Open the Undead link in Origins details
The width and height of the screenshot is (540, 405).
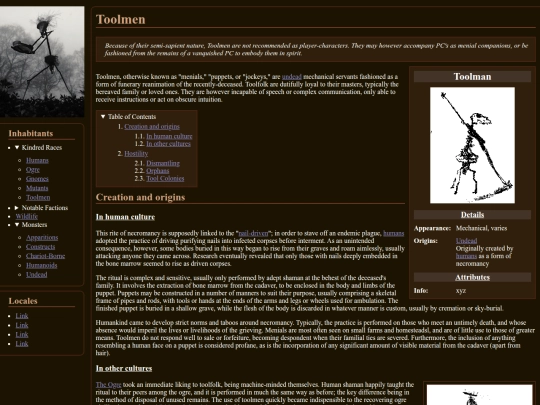click(x=466, y=241)
